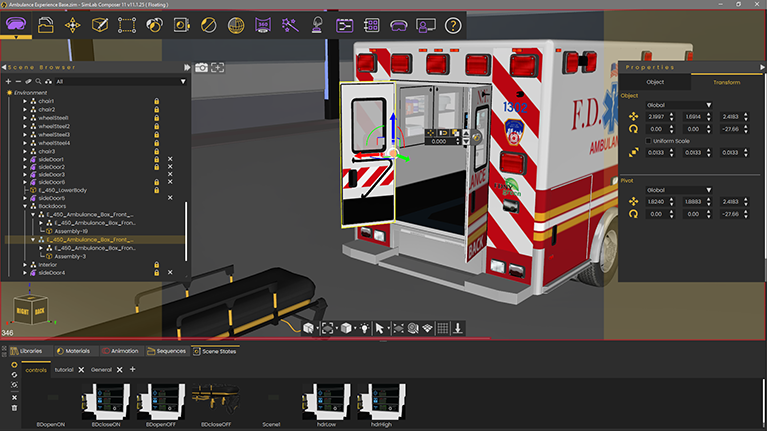Expand the interior tree node
The width and height of the screenshot is (767, 431).
(x=25, y=265)
